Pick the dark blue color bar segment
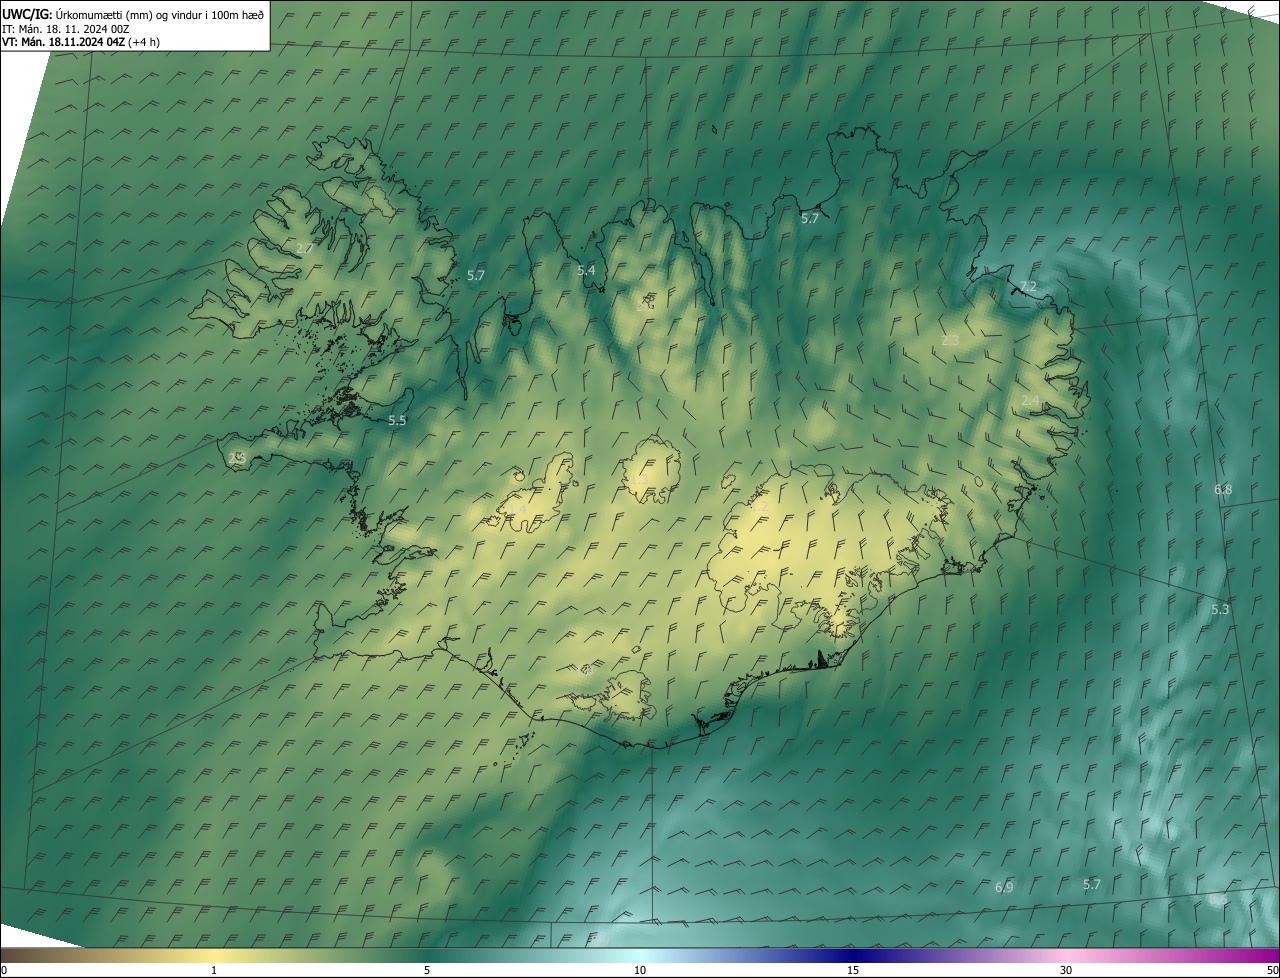Image resolution: width=1280 pixels, height=978 pixels. click(x=850, y=955)
